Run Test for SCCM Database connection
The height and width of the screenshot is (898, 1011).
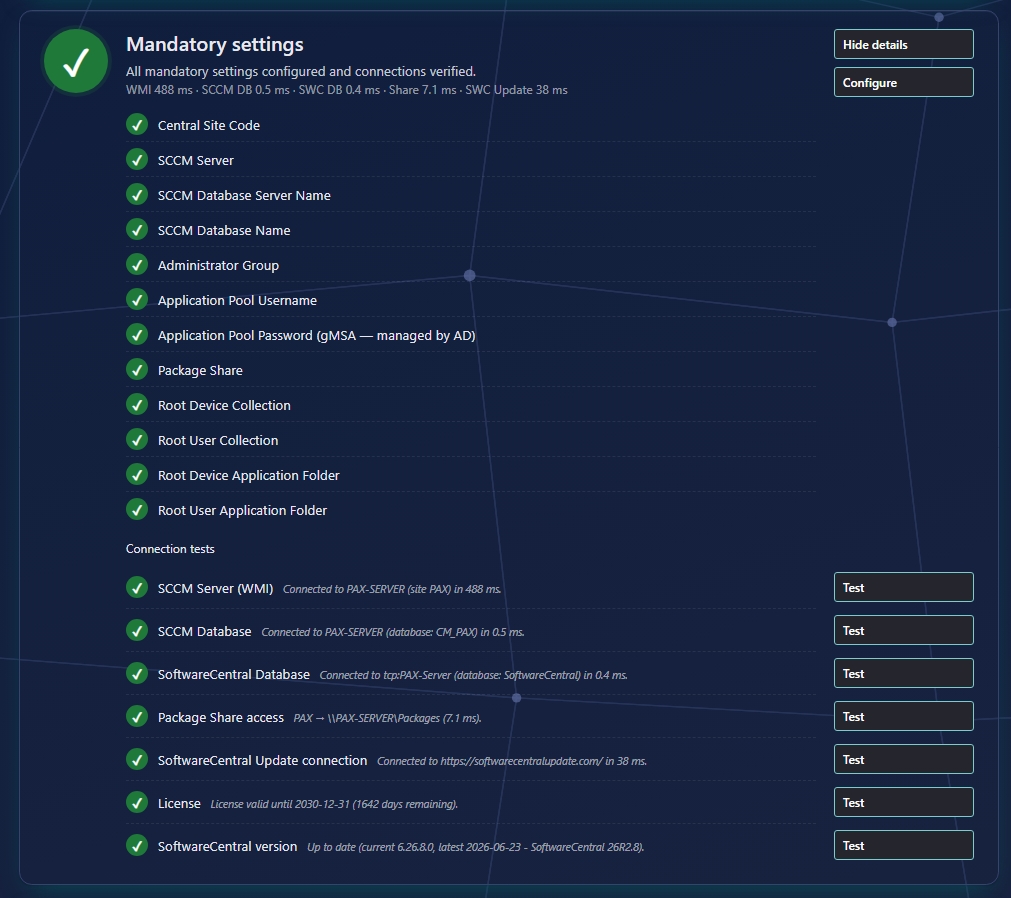[x=903, y=630]
